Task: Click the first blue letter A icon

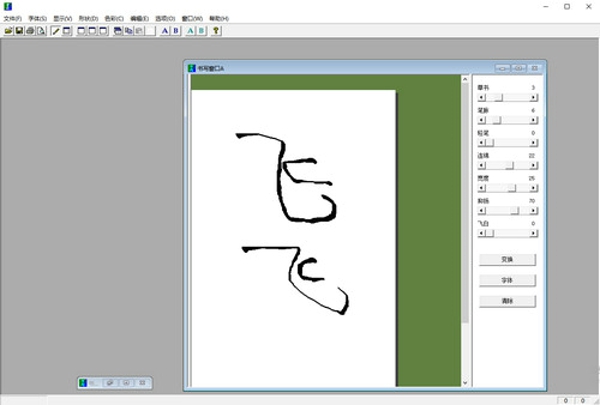Action: click(164, 31)
